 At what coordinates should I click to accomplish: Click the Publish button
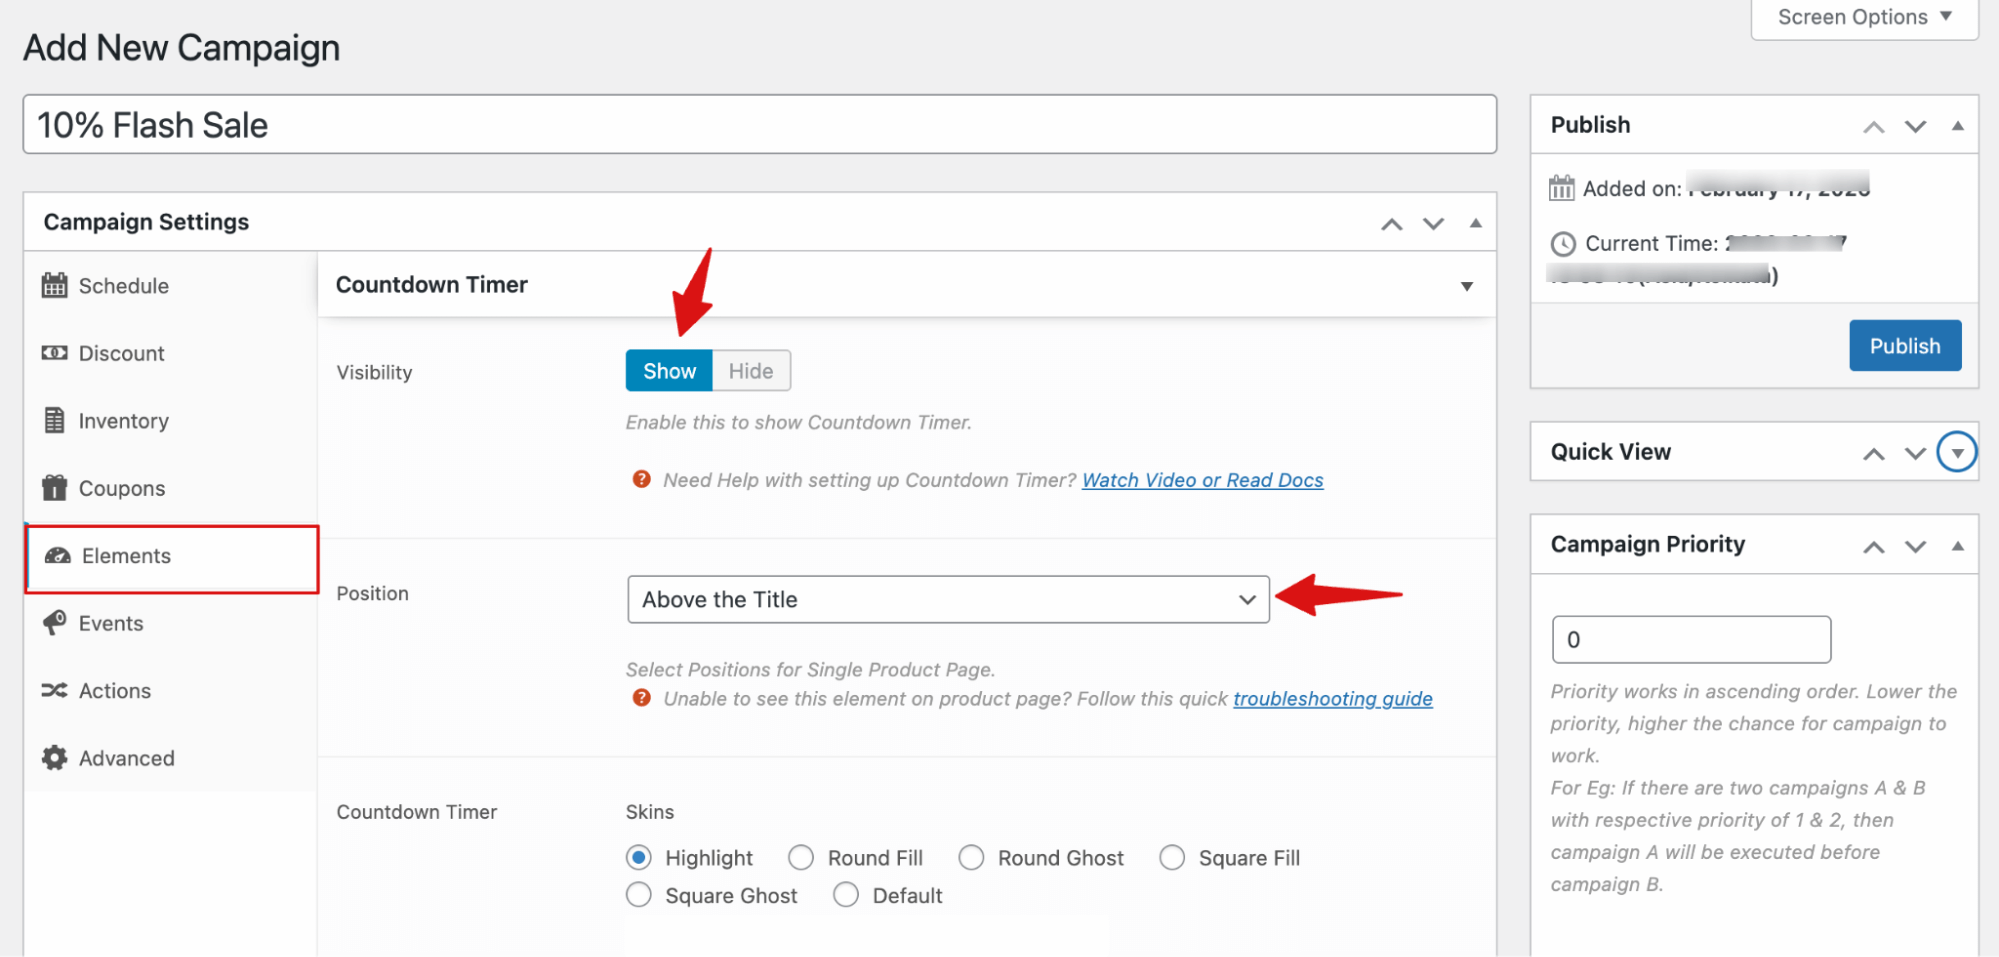[x=1904, y=345]
